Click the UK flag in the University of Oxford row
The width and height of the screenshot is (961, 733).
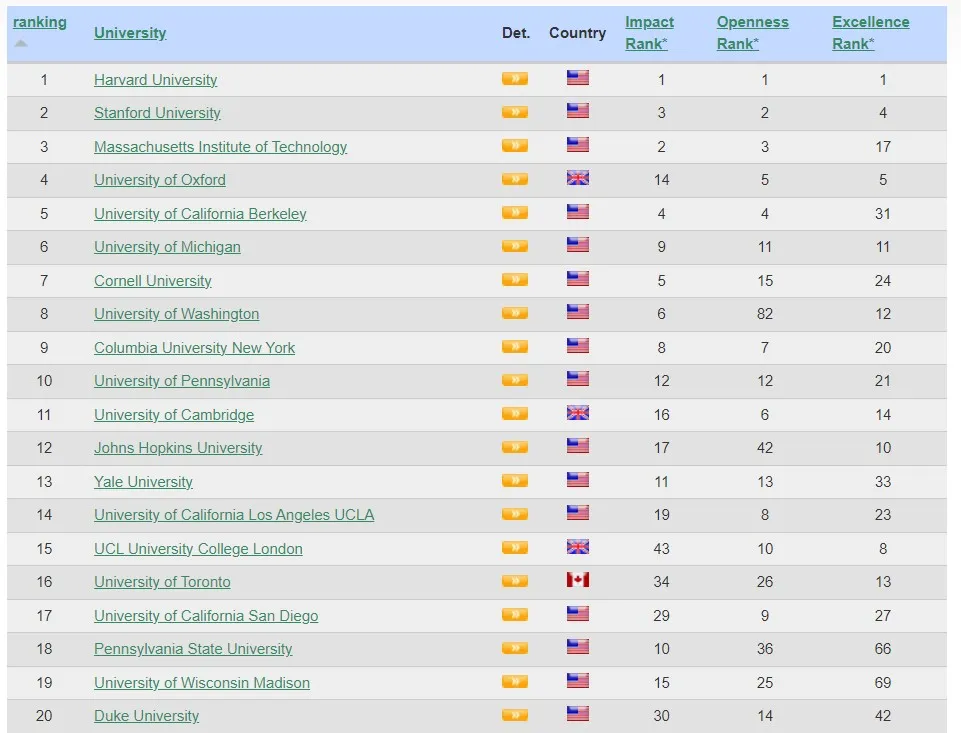coord(578,178)
